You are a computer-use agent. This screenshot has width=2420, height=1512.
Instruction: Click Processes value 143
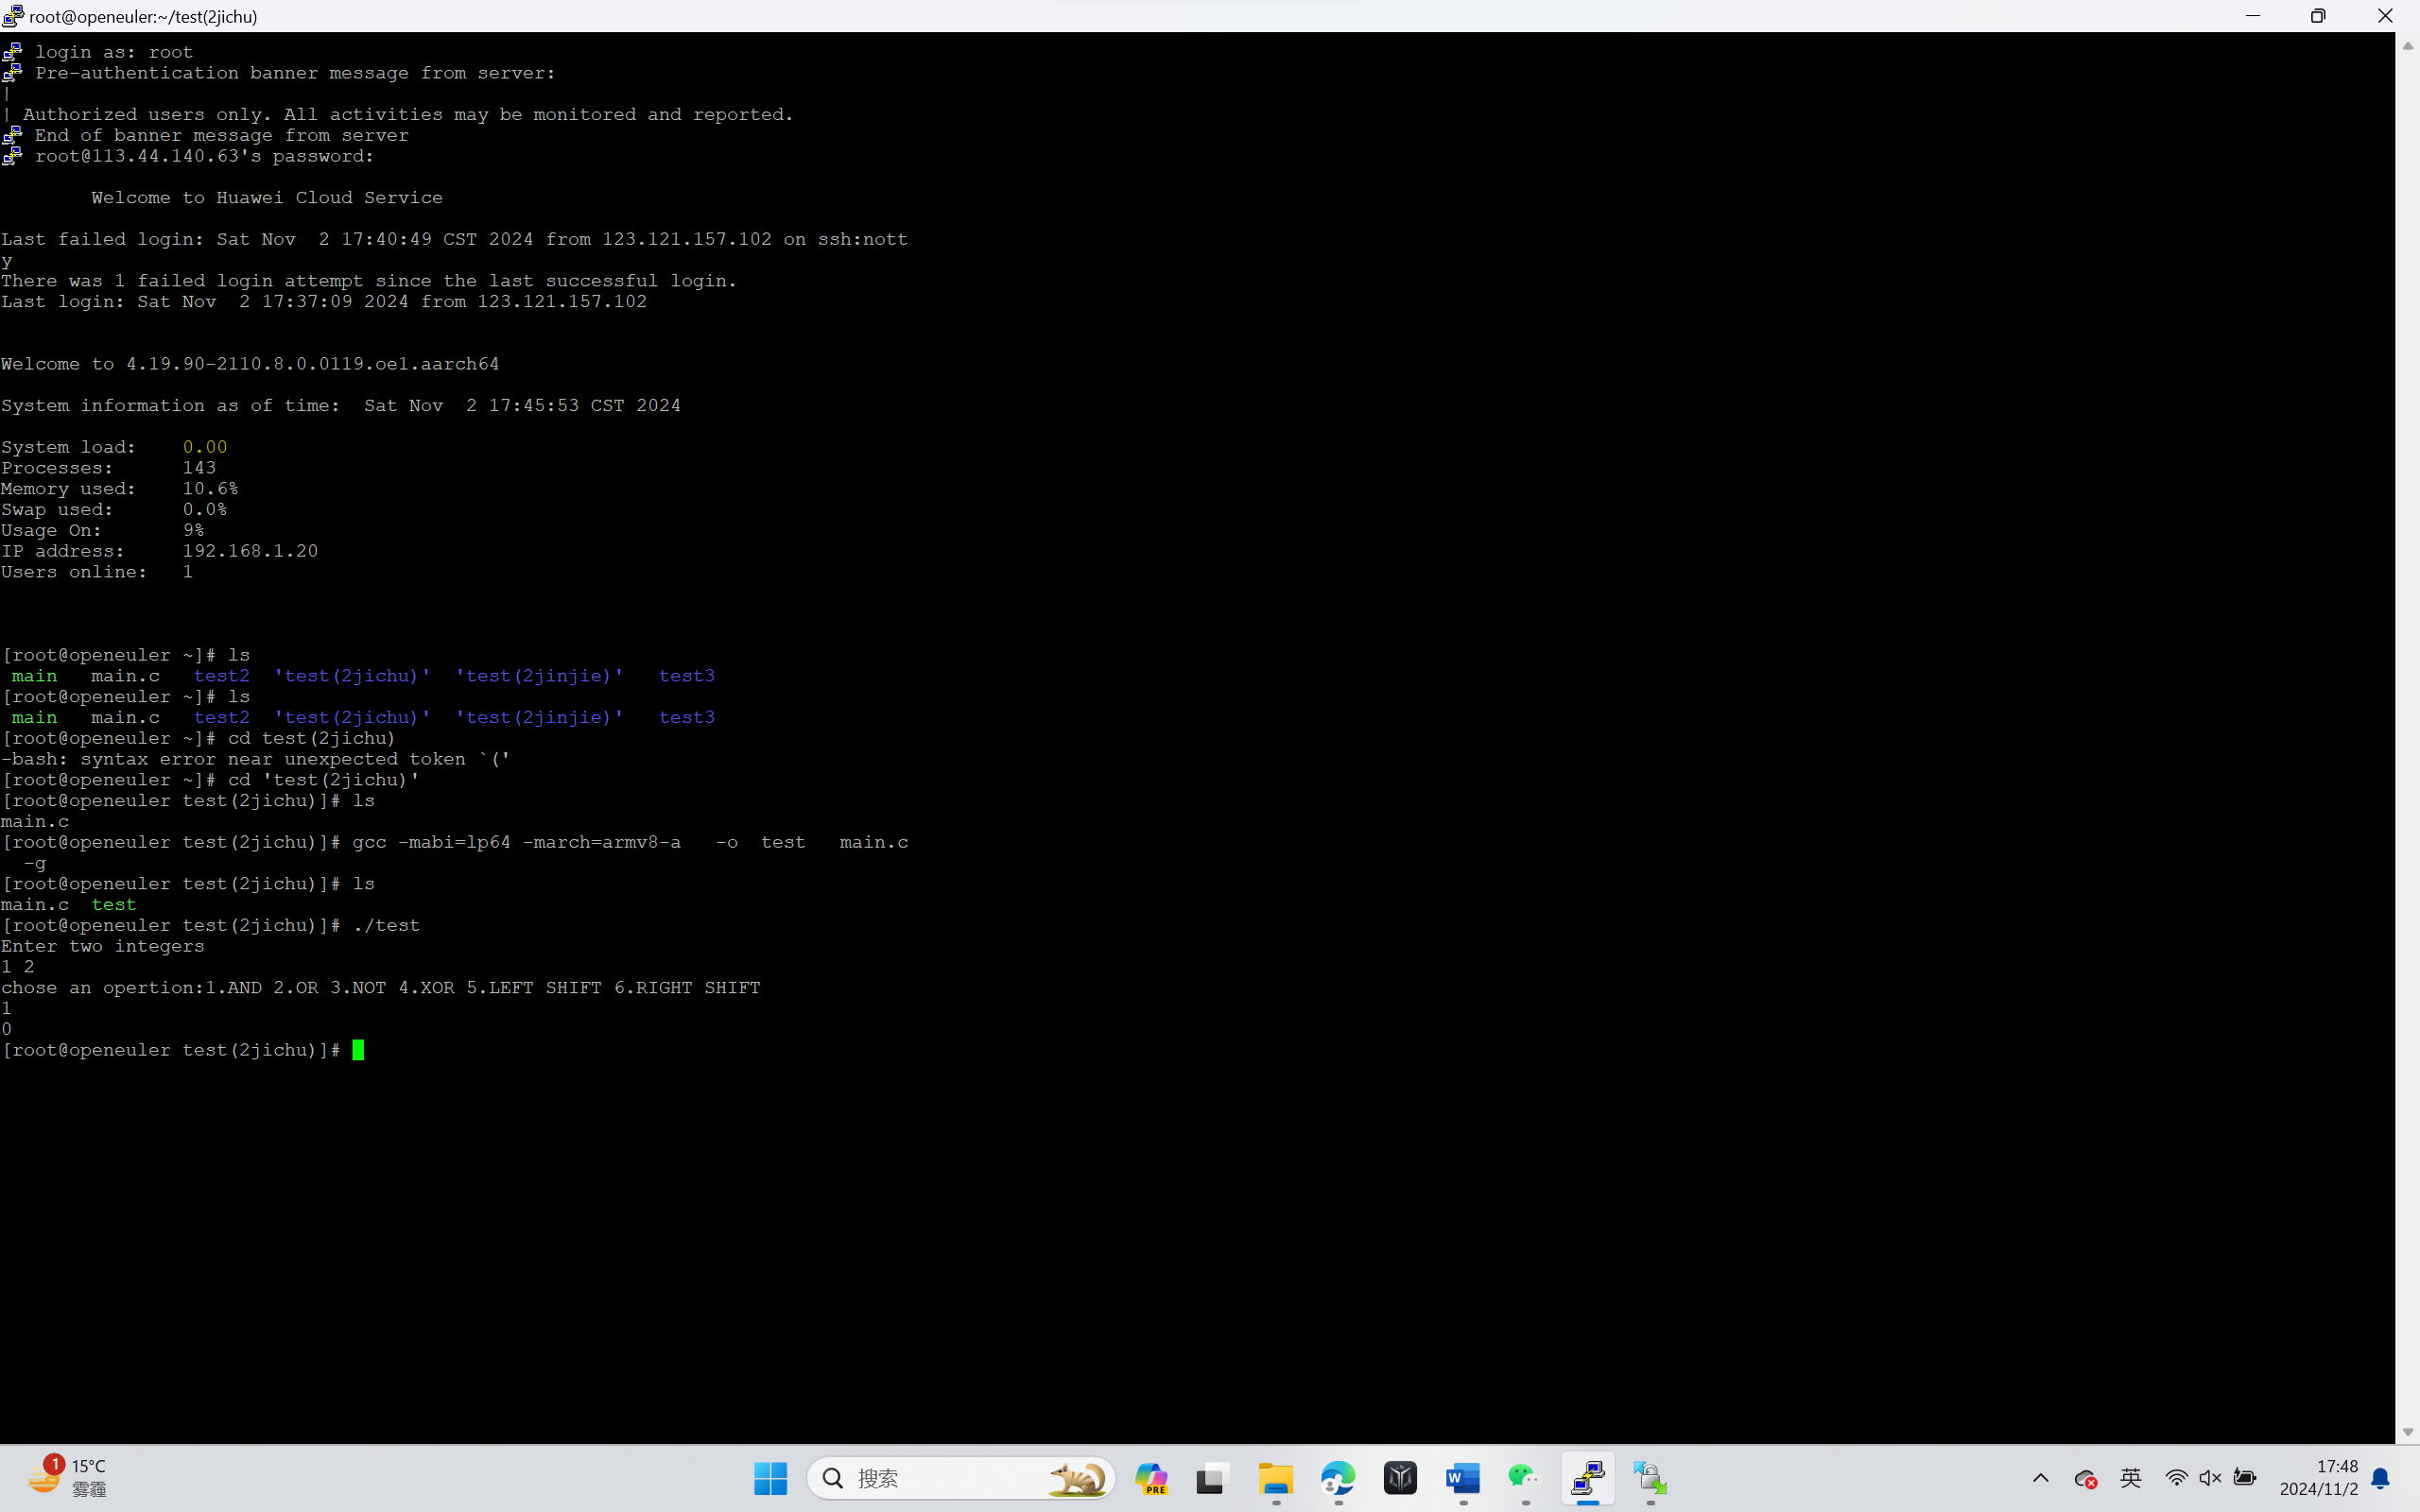point(199,468)
